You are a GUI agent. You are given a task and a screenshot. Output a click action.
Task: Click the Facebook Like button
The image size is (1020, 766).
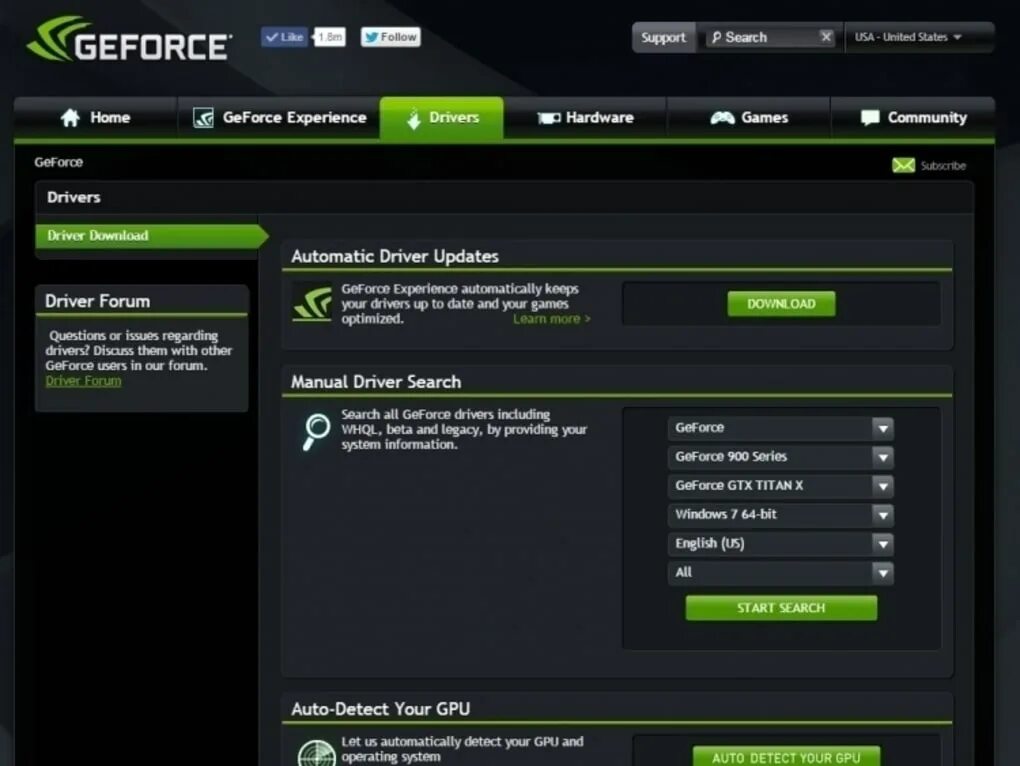pyautogui.click(x=285, y=36)
